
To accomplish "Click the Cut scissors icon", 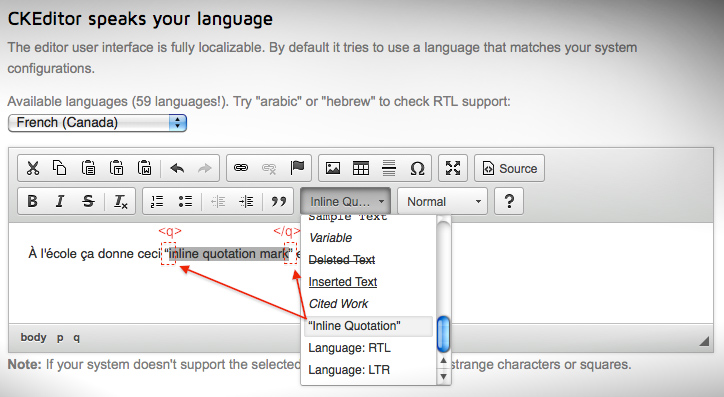I will pyautogui.click(x=33, y=168).
